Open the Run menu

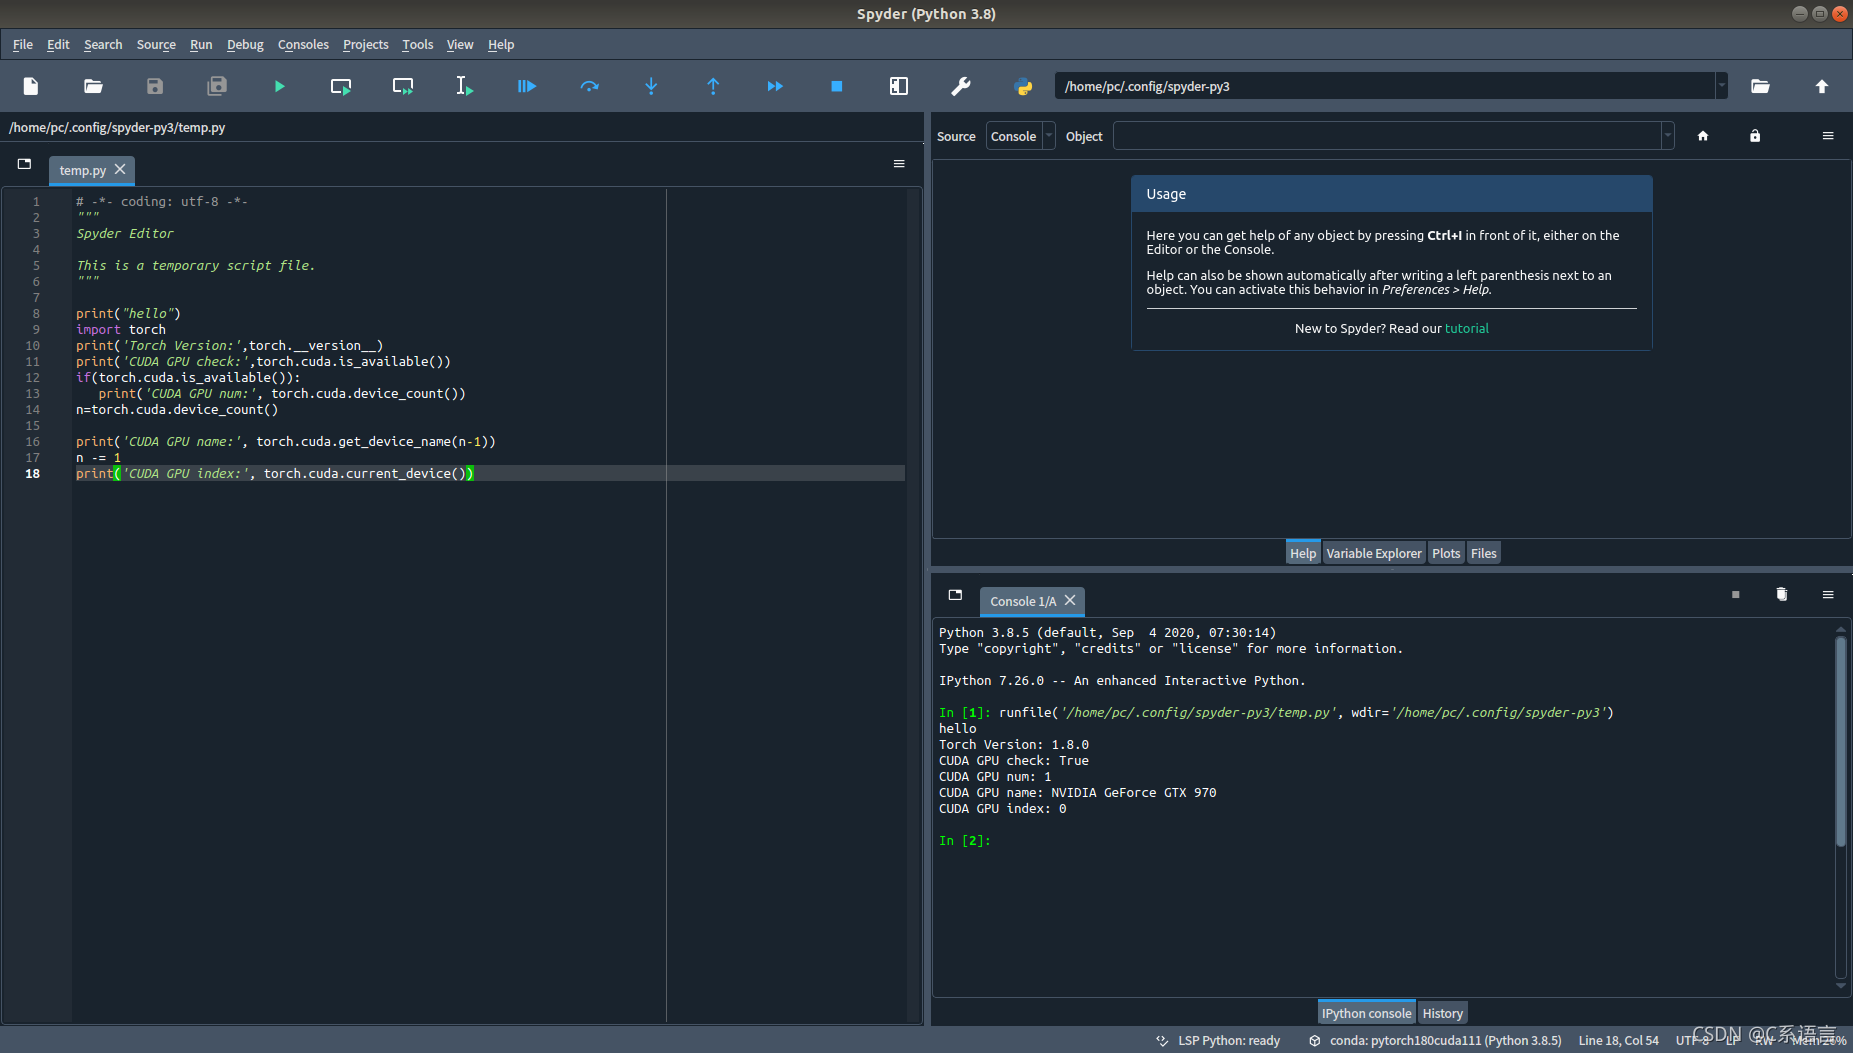(201, 45)
